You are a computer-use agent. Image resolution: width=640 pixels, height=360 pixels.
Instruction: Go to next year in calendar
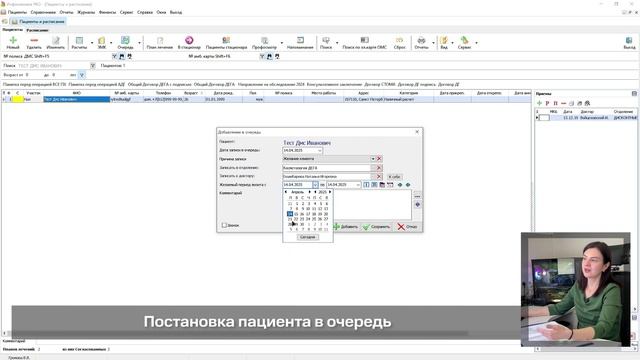(330, 192)
